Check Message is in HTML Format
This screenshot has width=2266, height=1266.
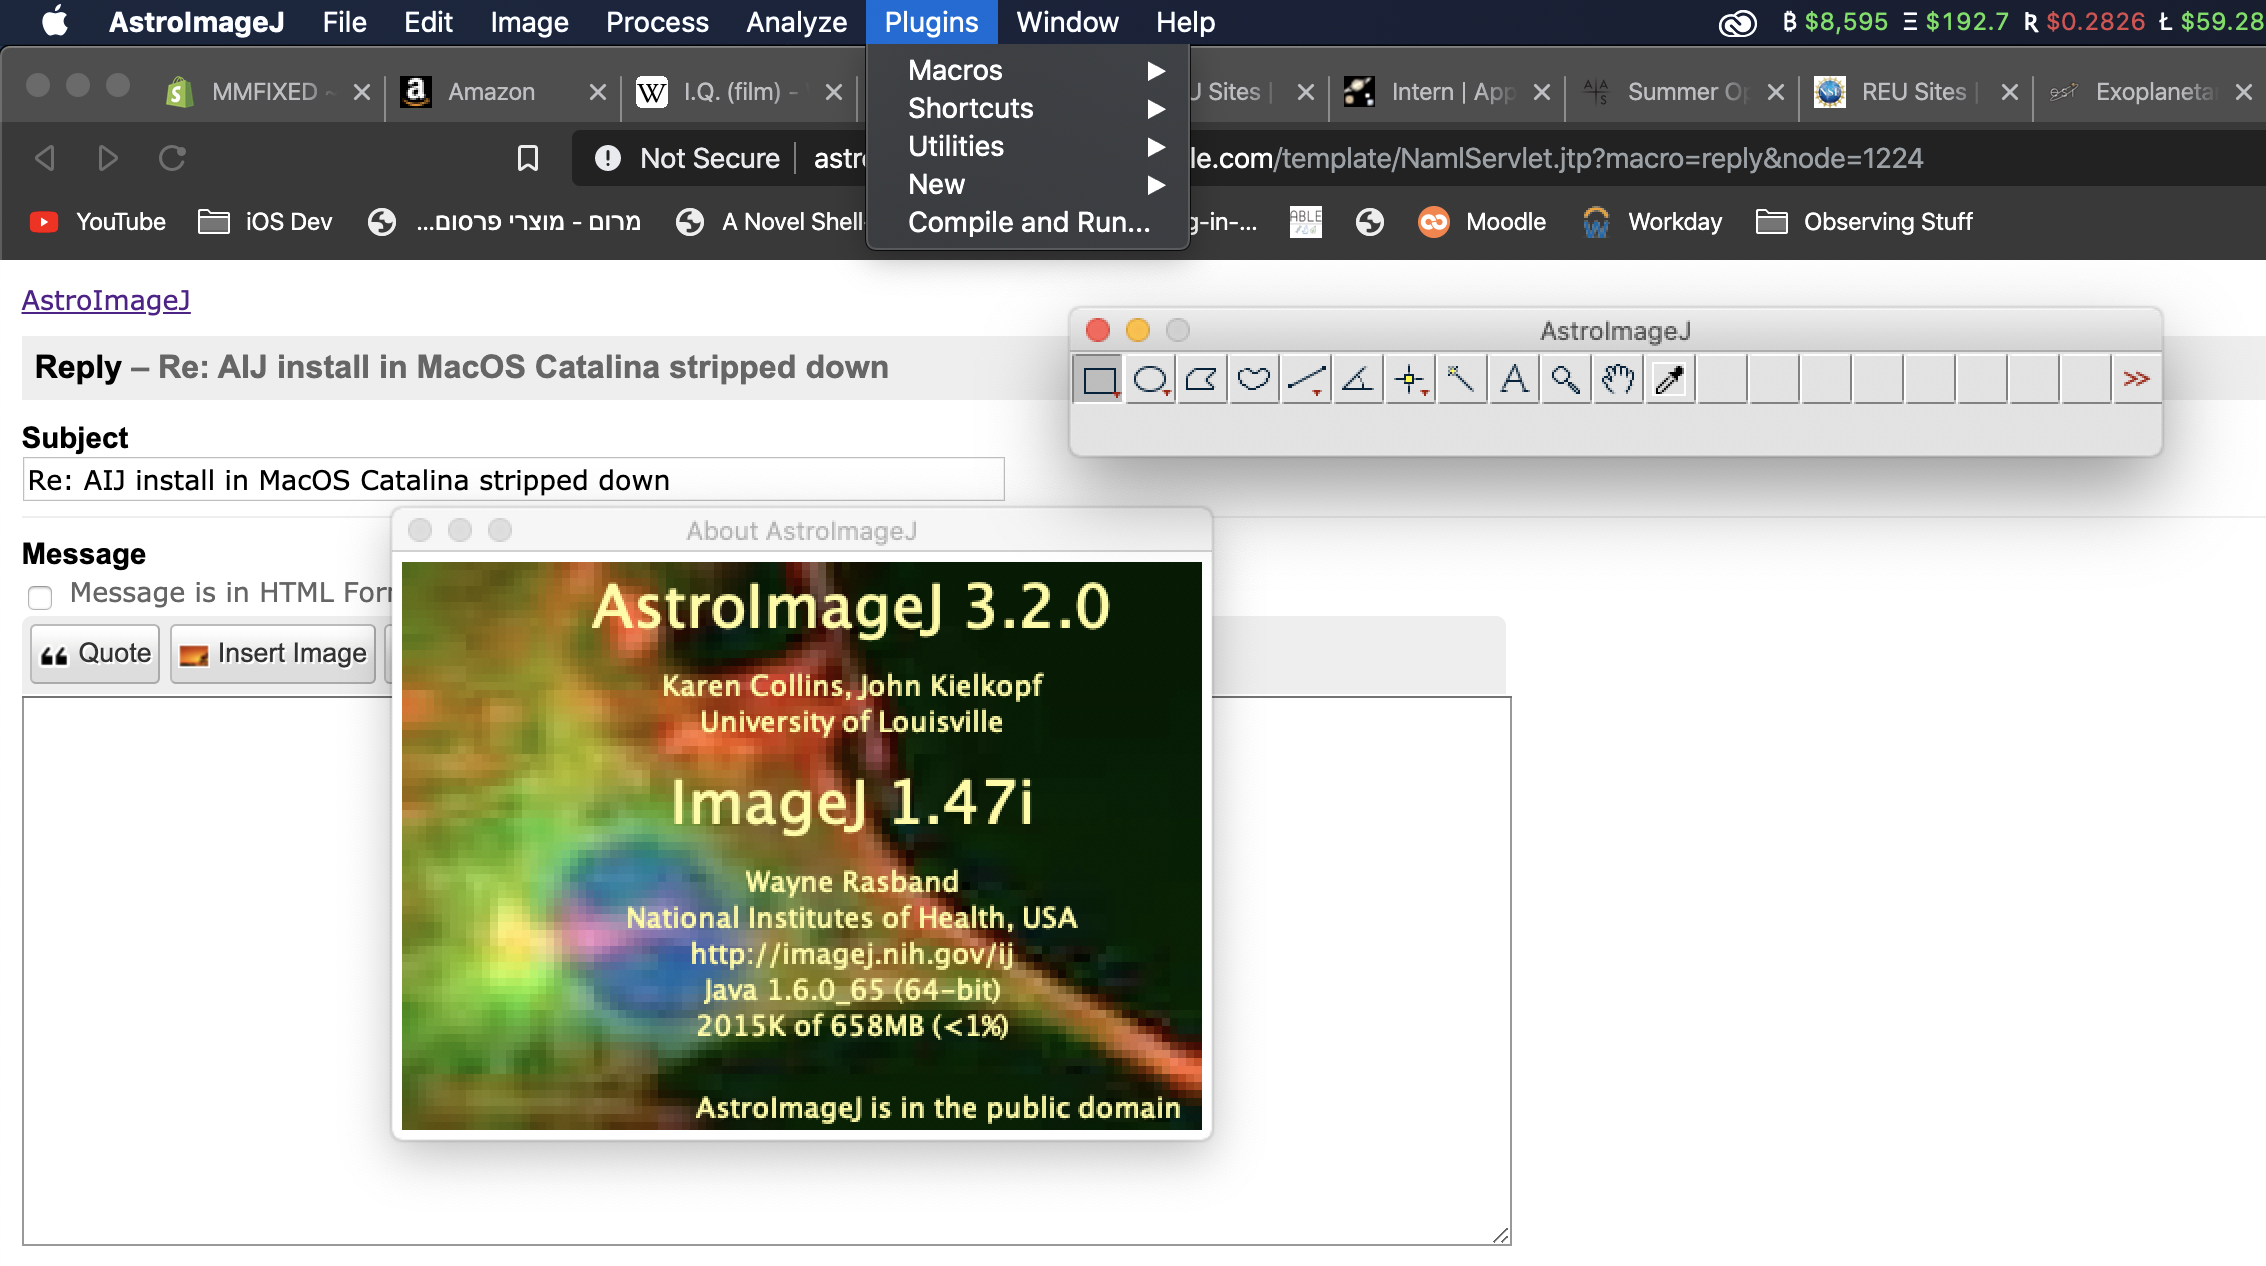[x=40, y=598]
